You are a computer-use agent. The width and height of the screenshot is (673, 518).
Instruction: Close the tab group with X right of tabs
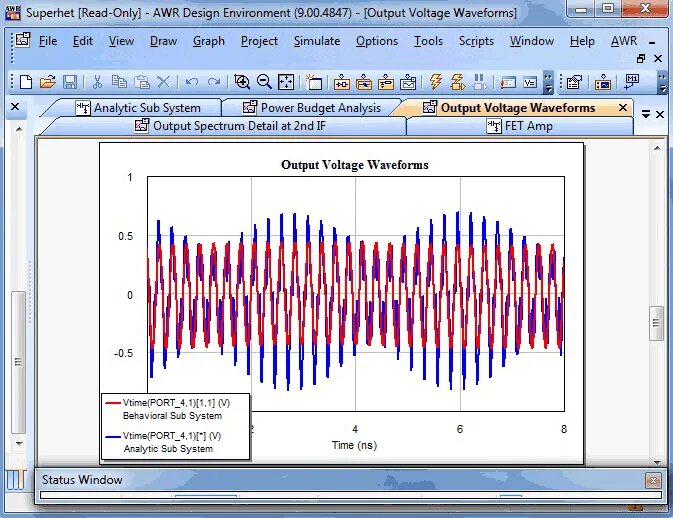click(x=660, y=114)
